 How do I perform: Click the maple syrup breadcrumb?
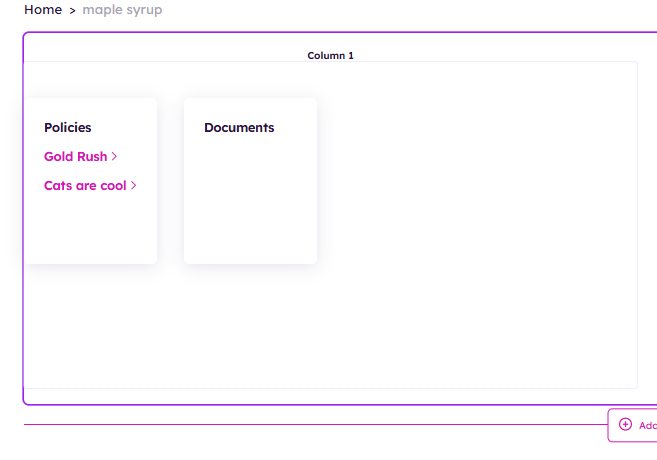122,10
